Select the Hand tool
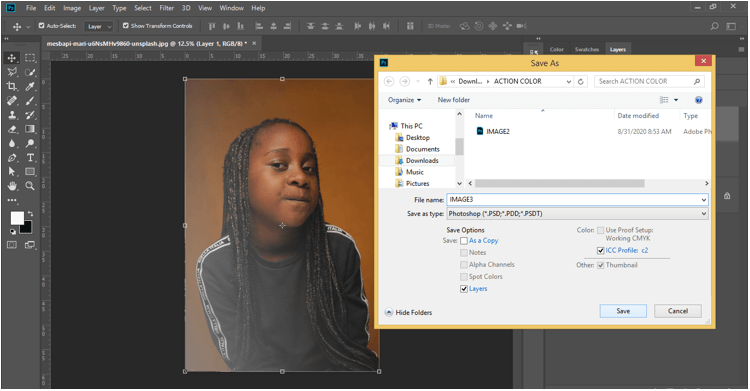The image size is (750, 391). (12, 186)
